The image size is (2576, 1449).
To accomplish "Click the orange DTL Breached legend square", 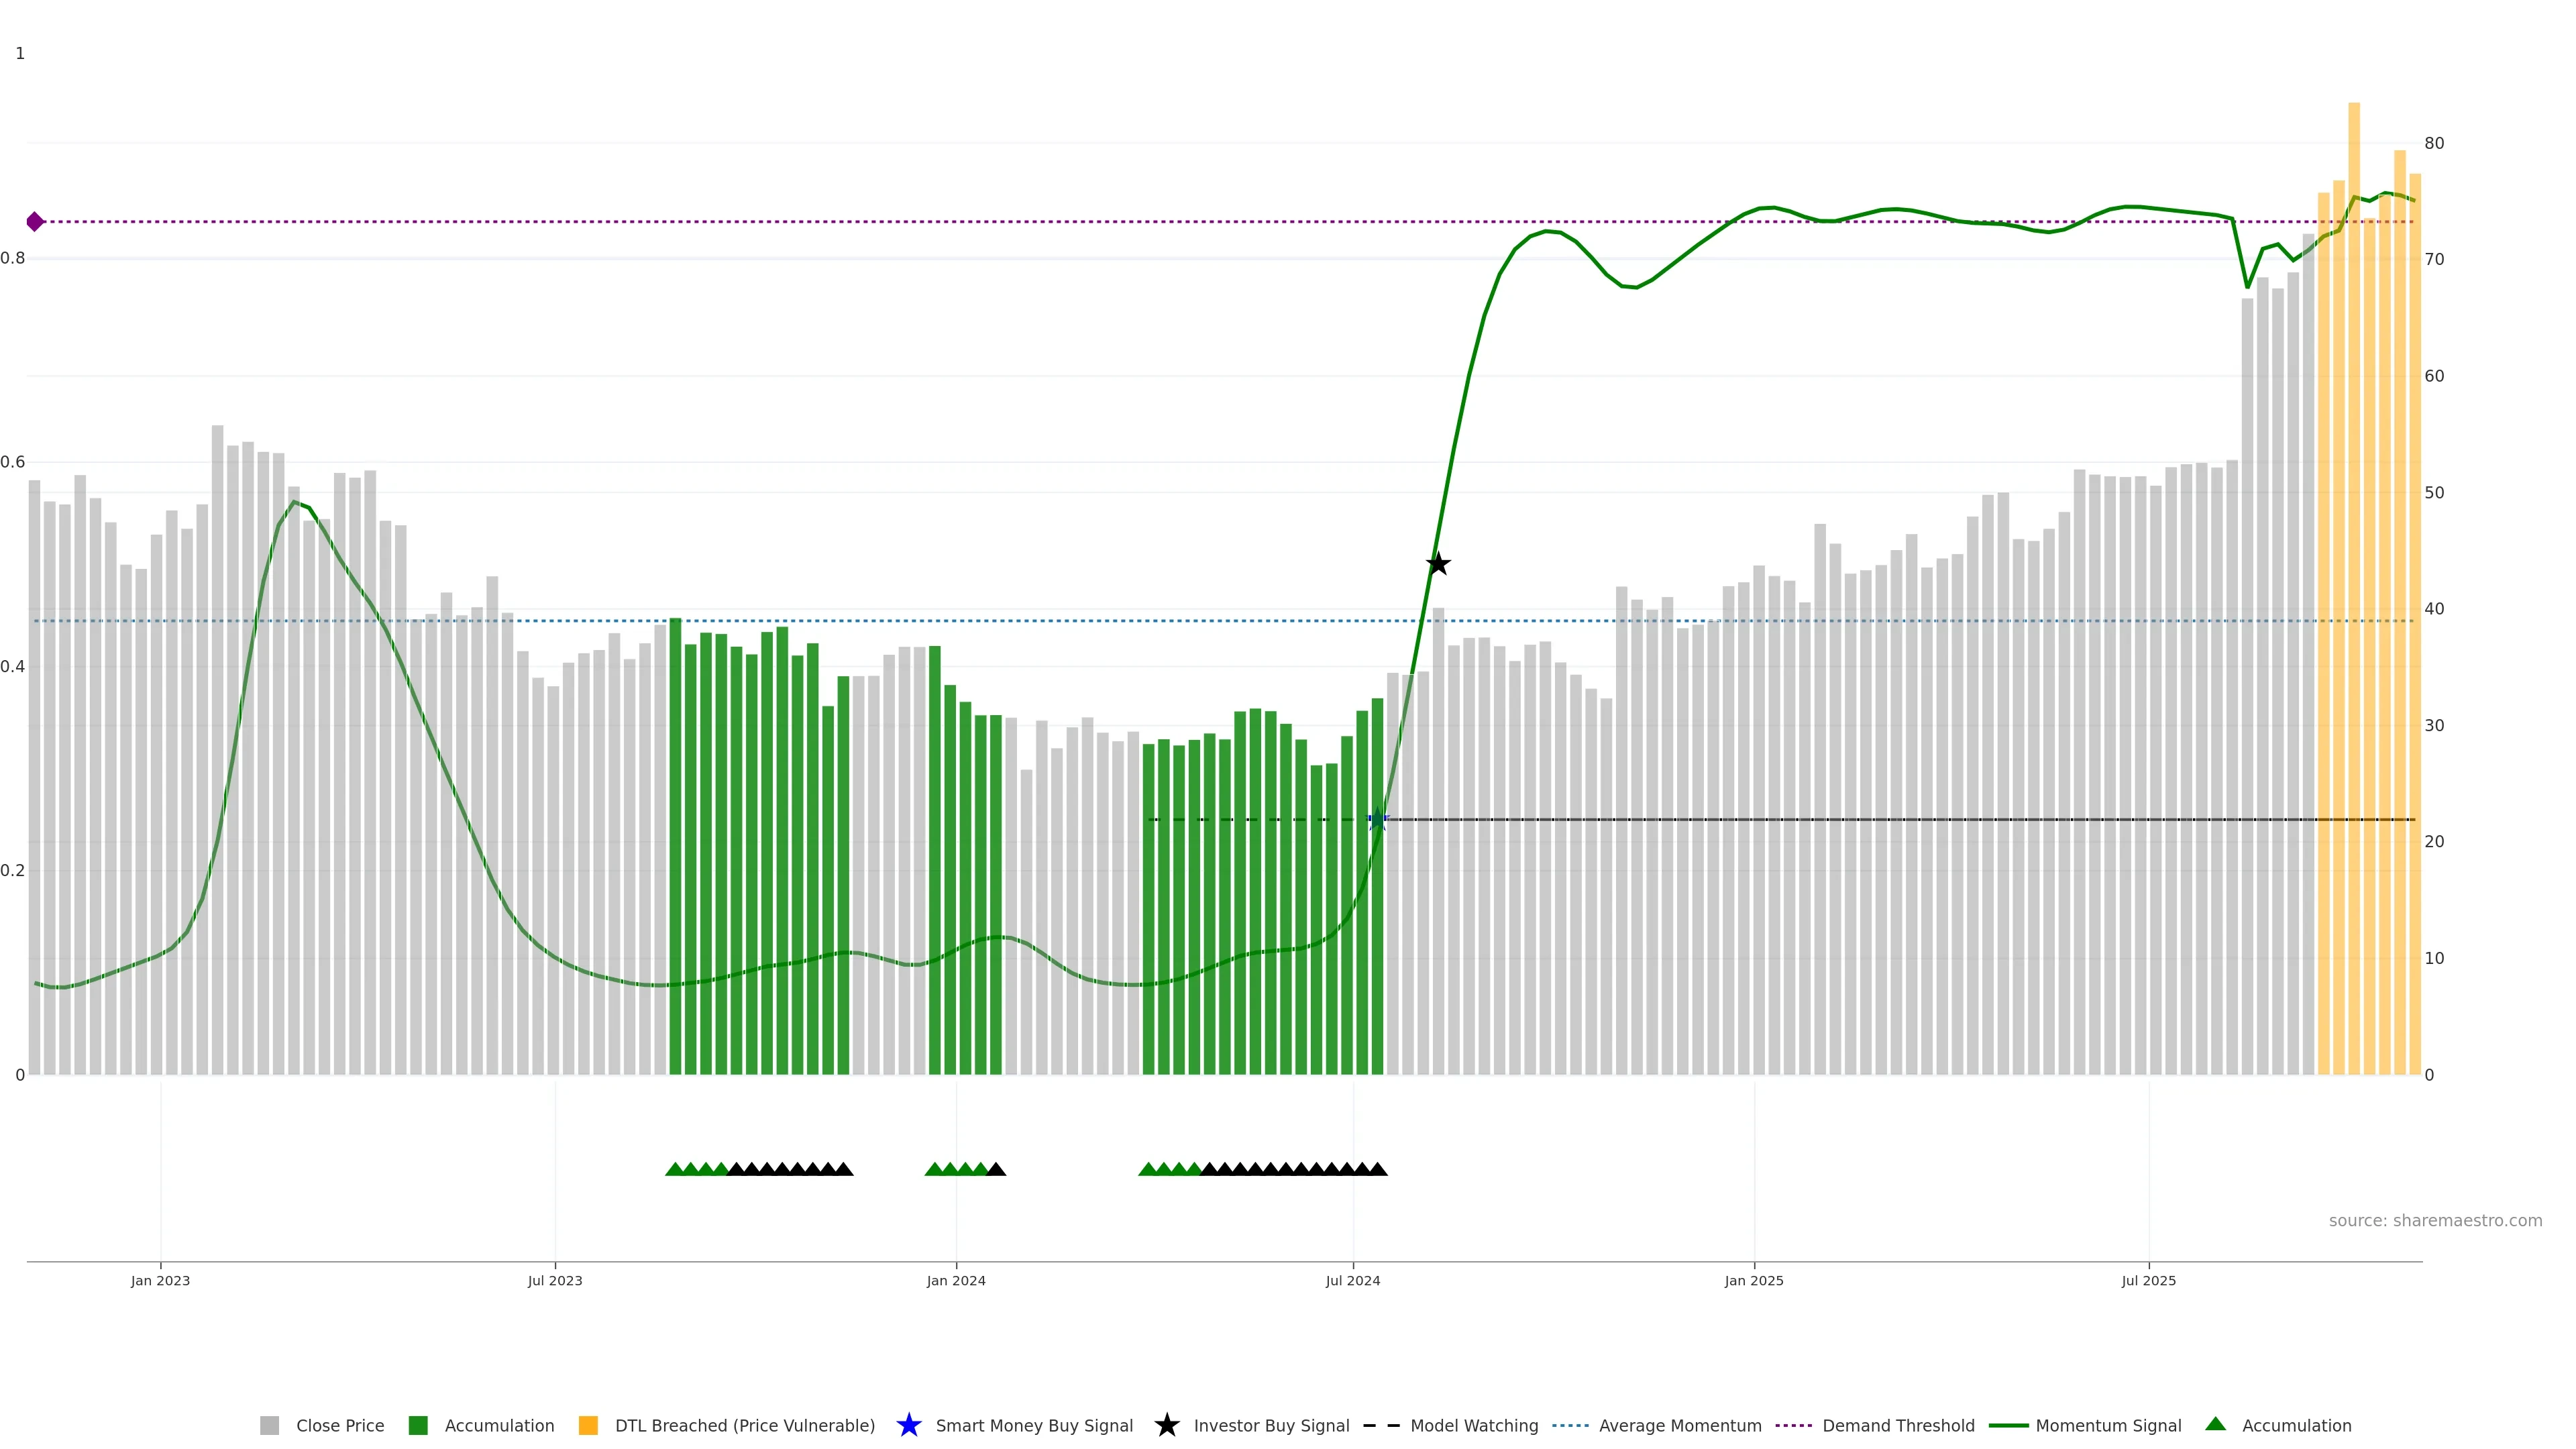I will pyautogui.click(x=588, y=1425).
